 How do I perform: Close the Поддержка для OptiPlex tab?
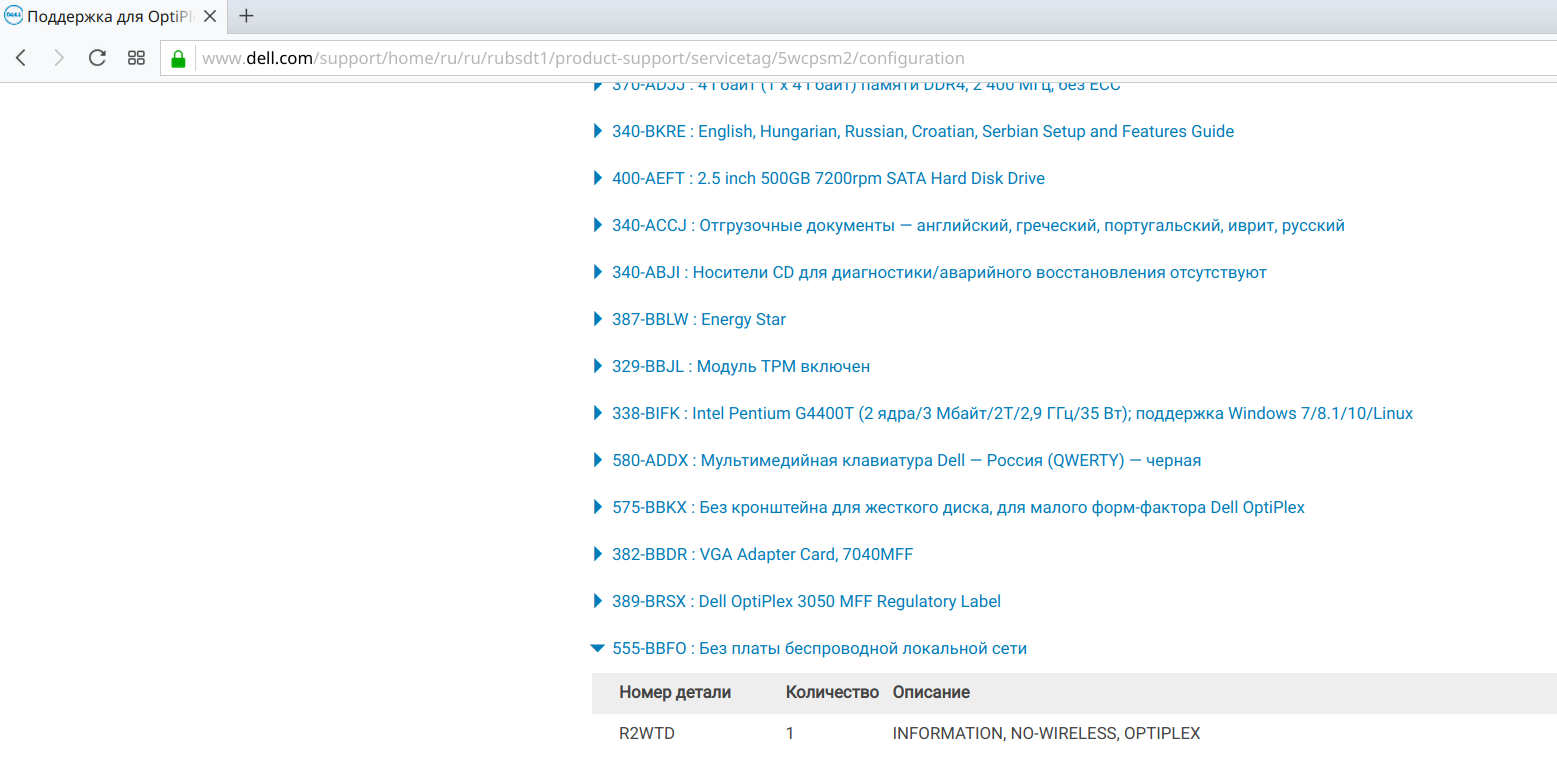click(x=210, y=16)
